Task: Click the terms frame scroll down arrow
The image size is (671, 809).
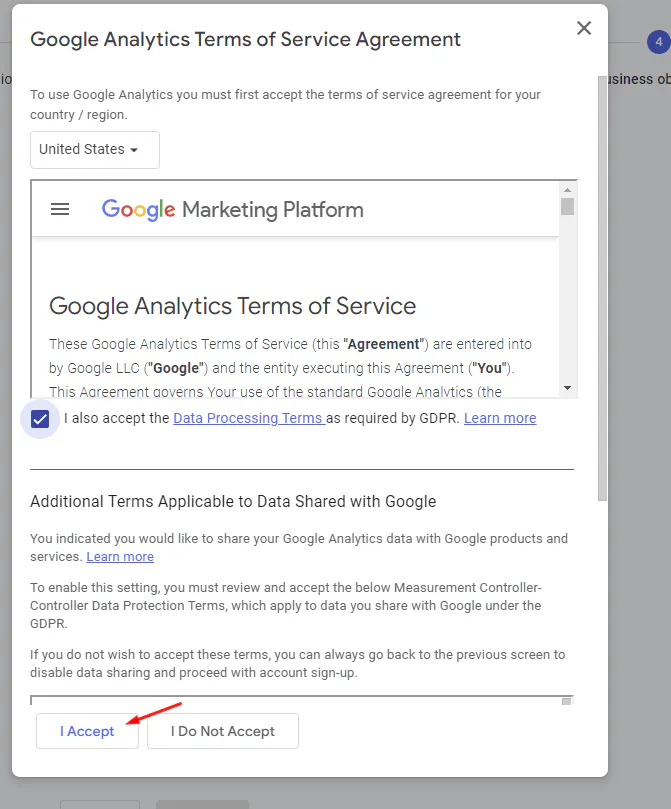Action: point(567,387)
